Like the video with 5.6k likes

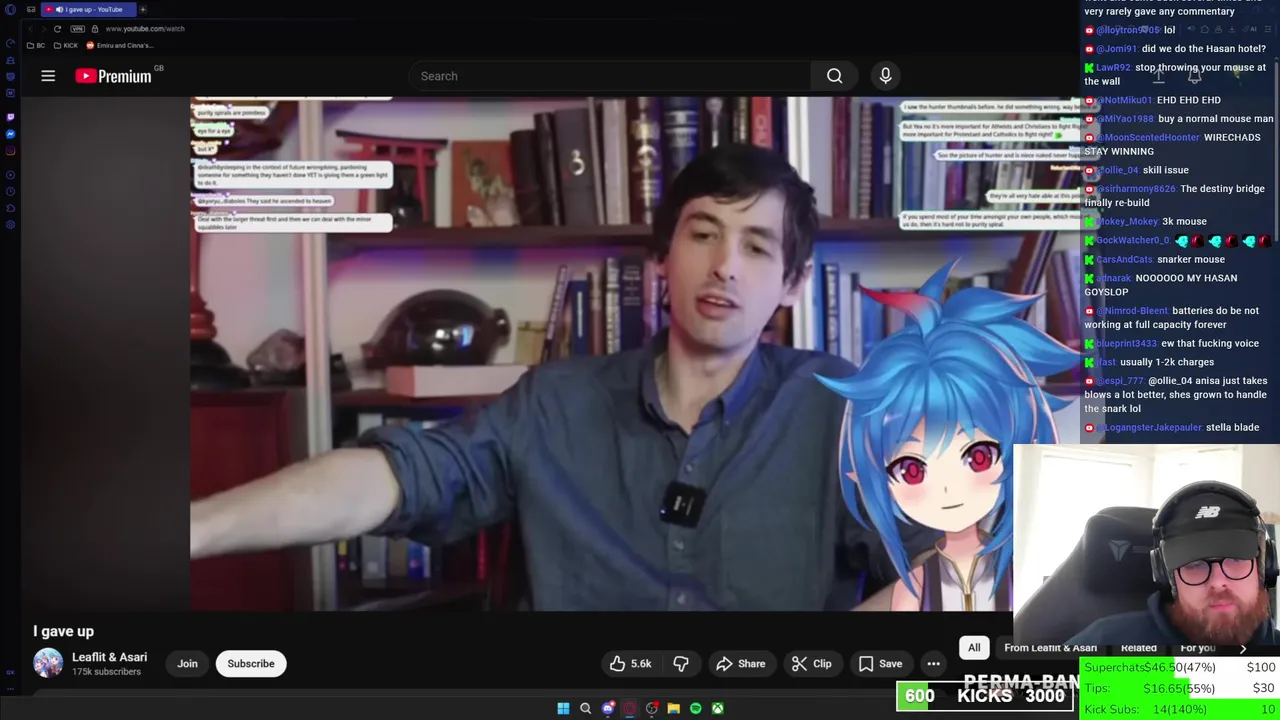point(631,664)
